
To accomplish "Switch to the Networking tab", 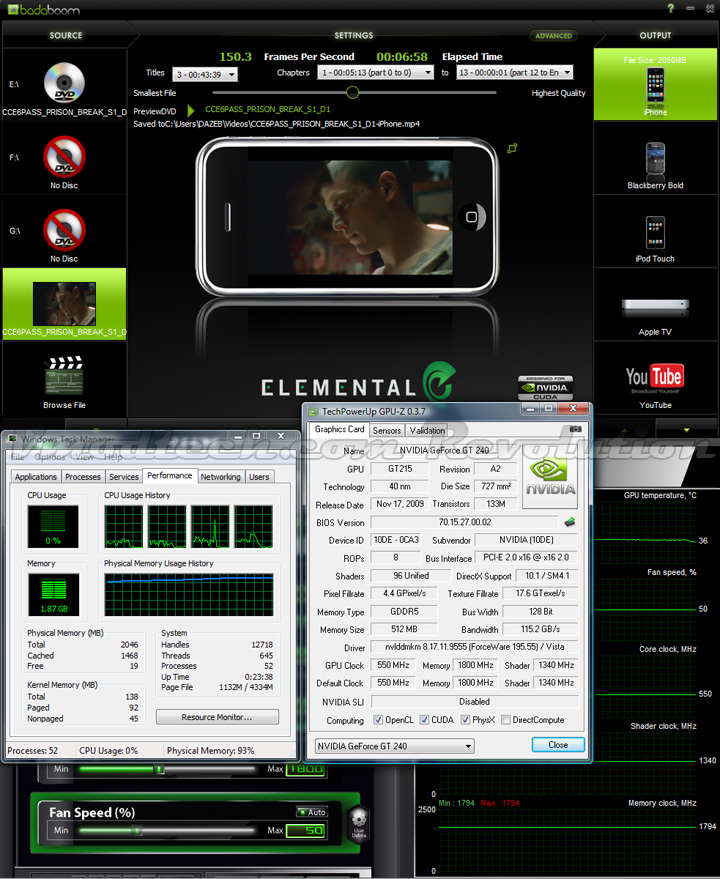I will 221,476.
